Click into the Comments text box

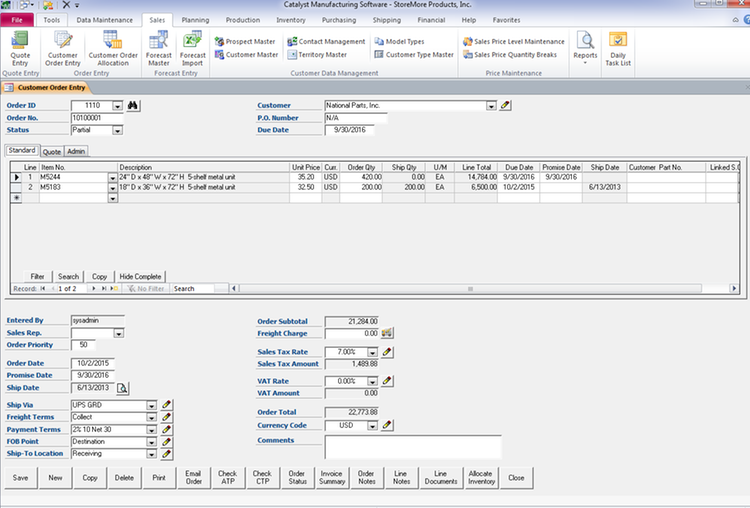pos(413,447)
